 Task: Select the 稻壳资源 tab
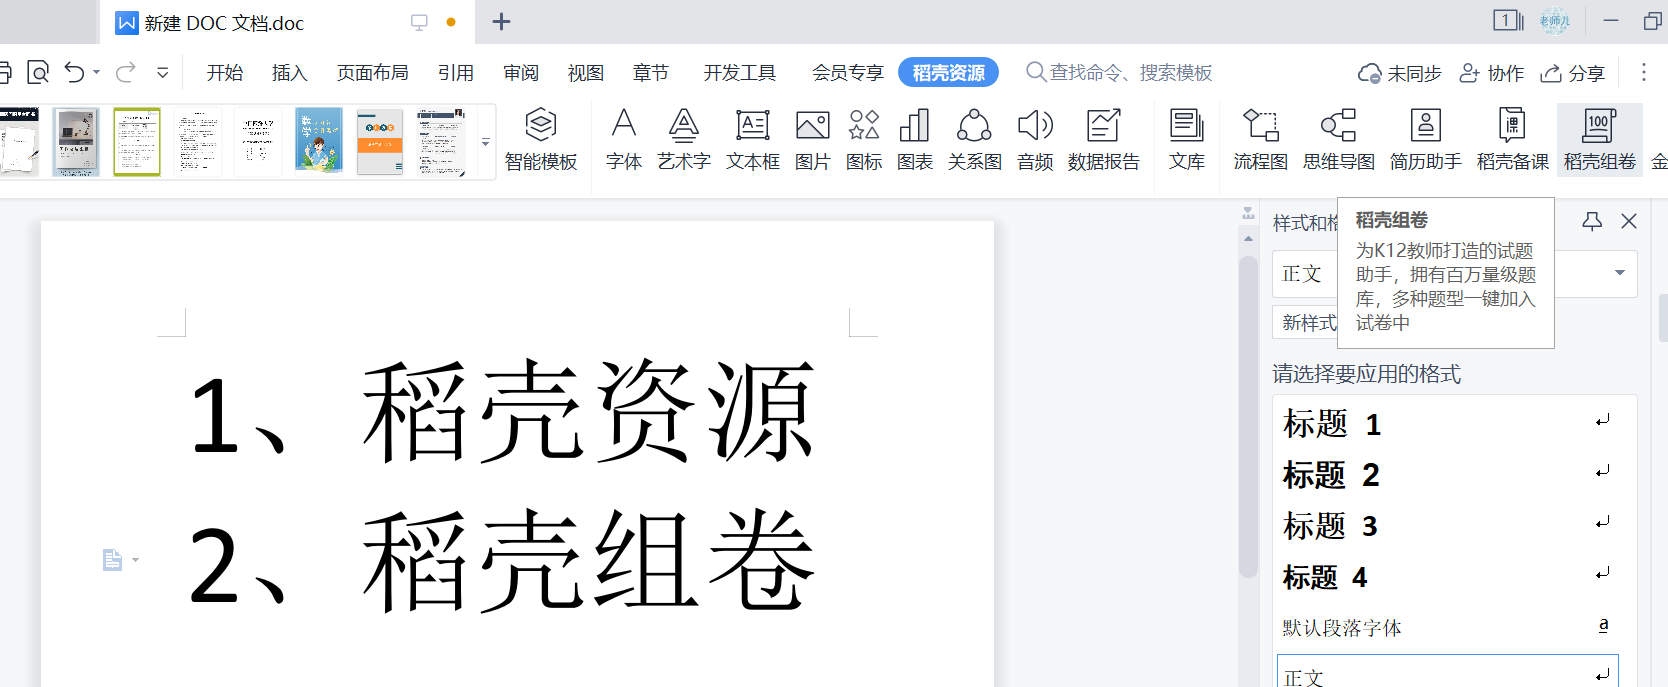(x=948, y=73)
